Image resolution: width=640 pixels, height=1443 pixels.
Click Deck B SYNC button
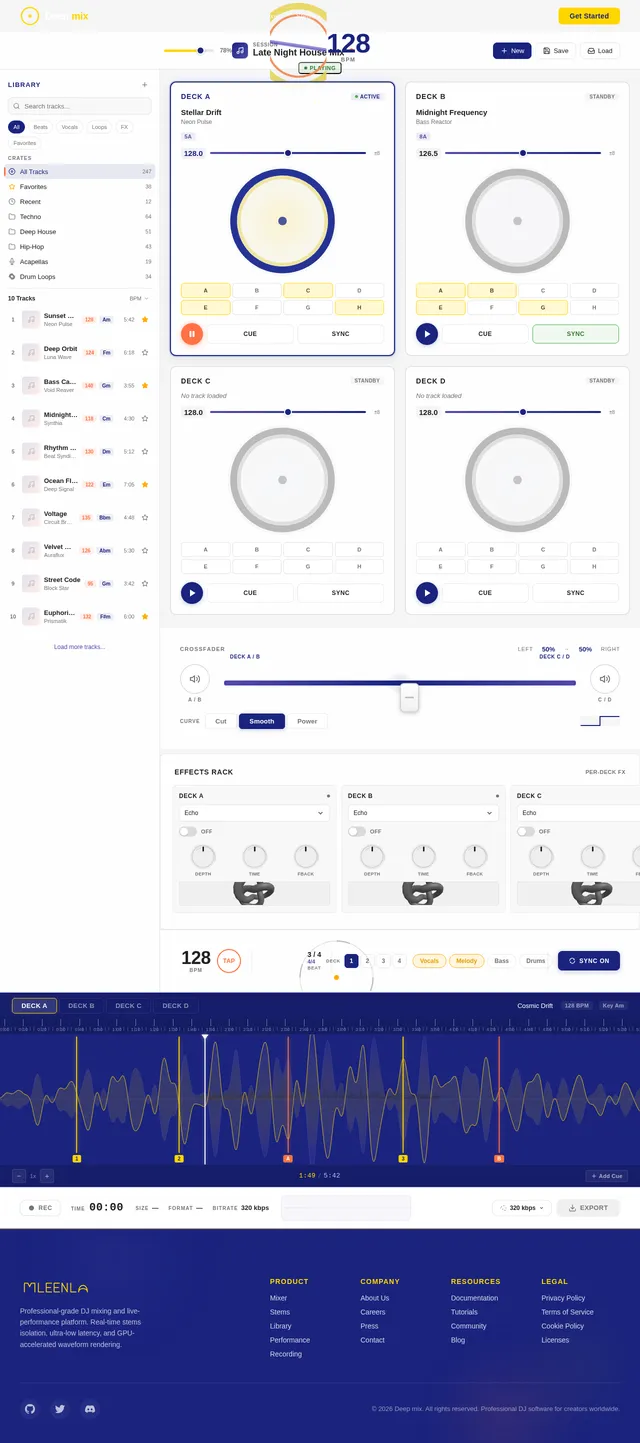pos(575,334)
